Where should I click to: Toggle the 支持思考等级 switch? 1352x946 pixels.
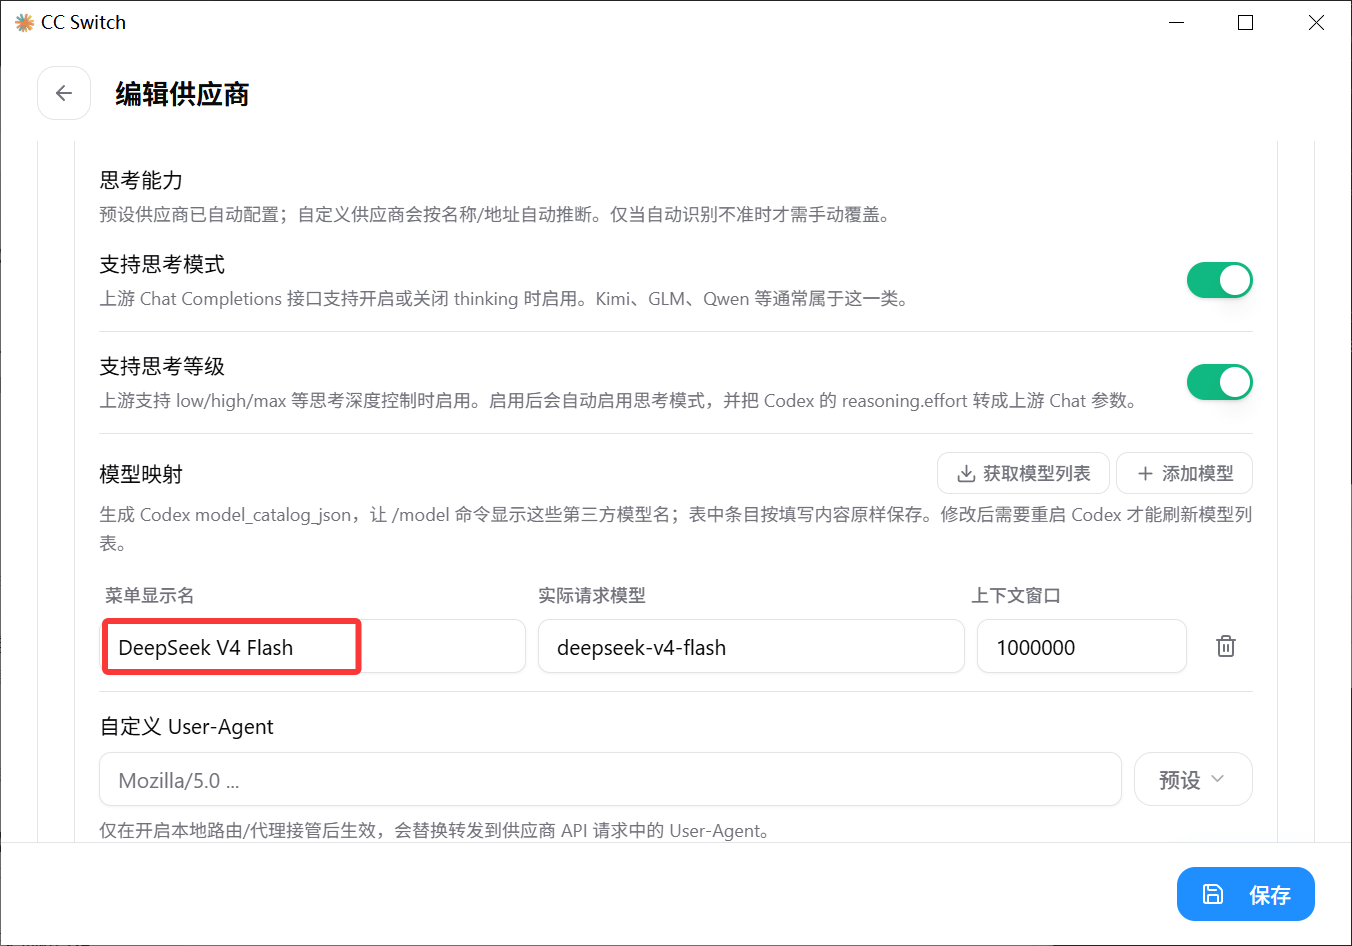[1219, 382]
